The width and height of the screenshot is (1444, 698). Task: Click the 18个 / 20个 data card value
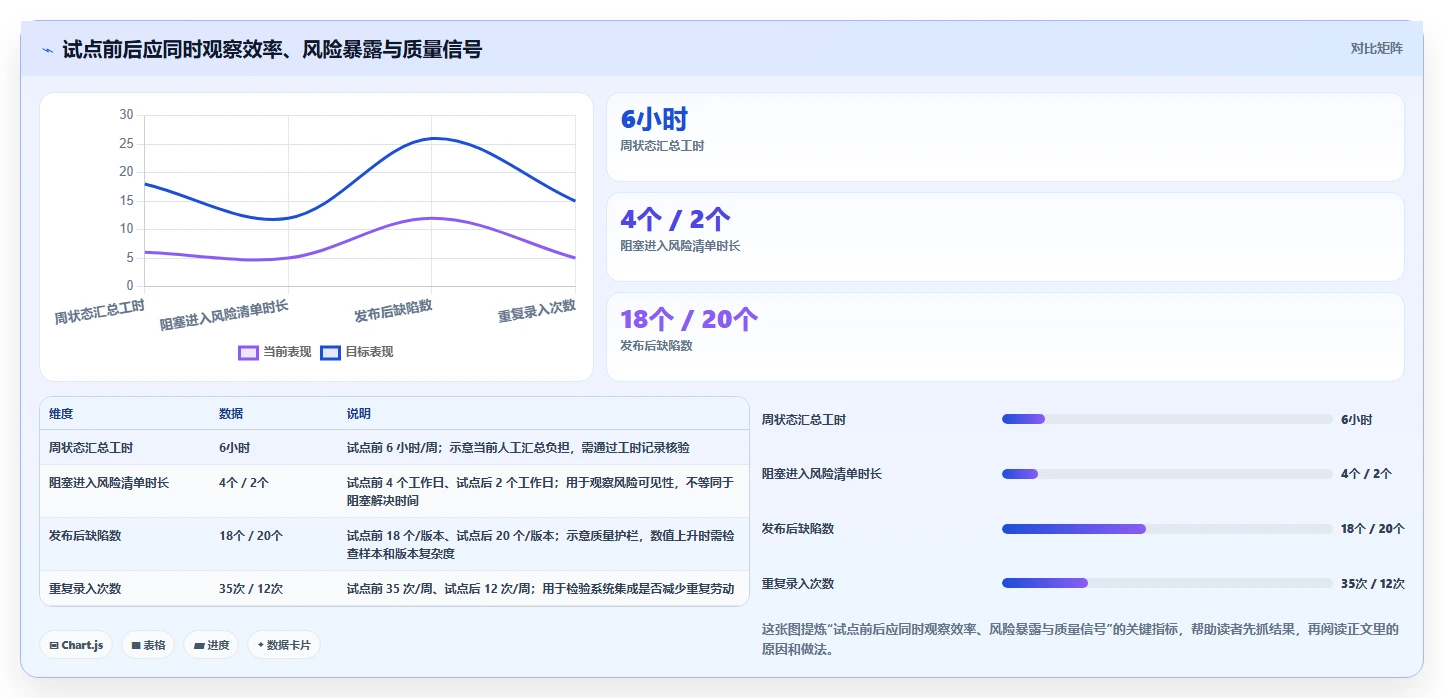coord(689,320)
